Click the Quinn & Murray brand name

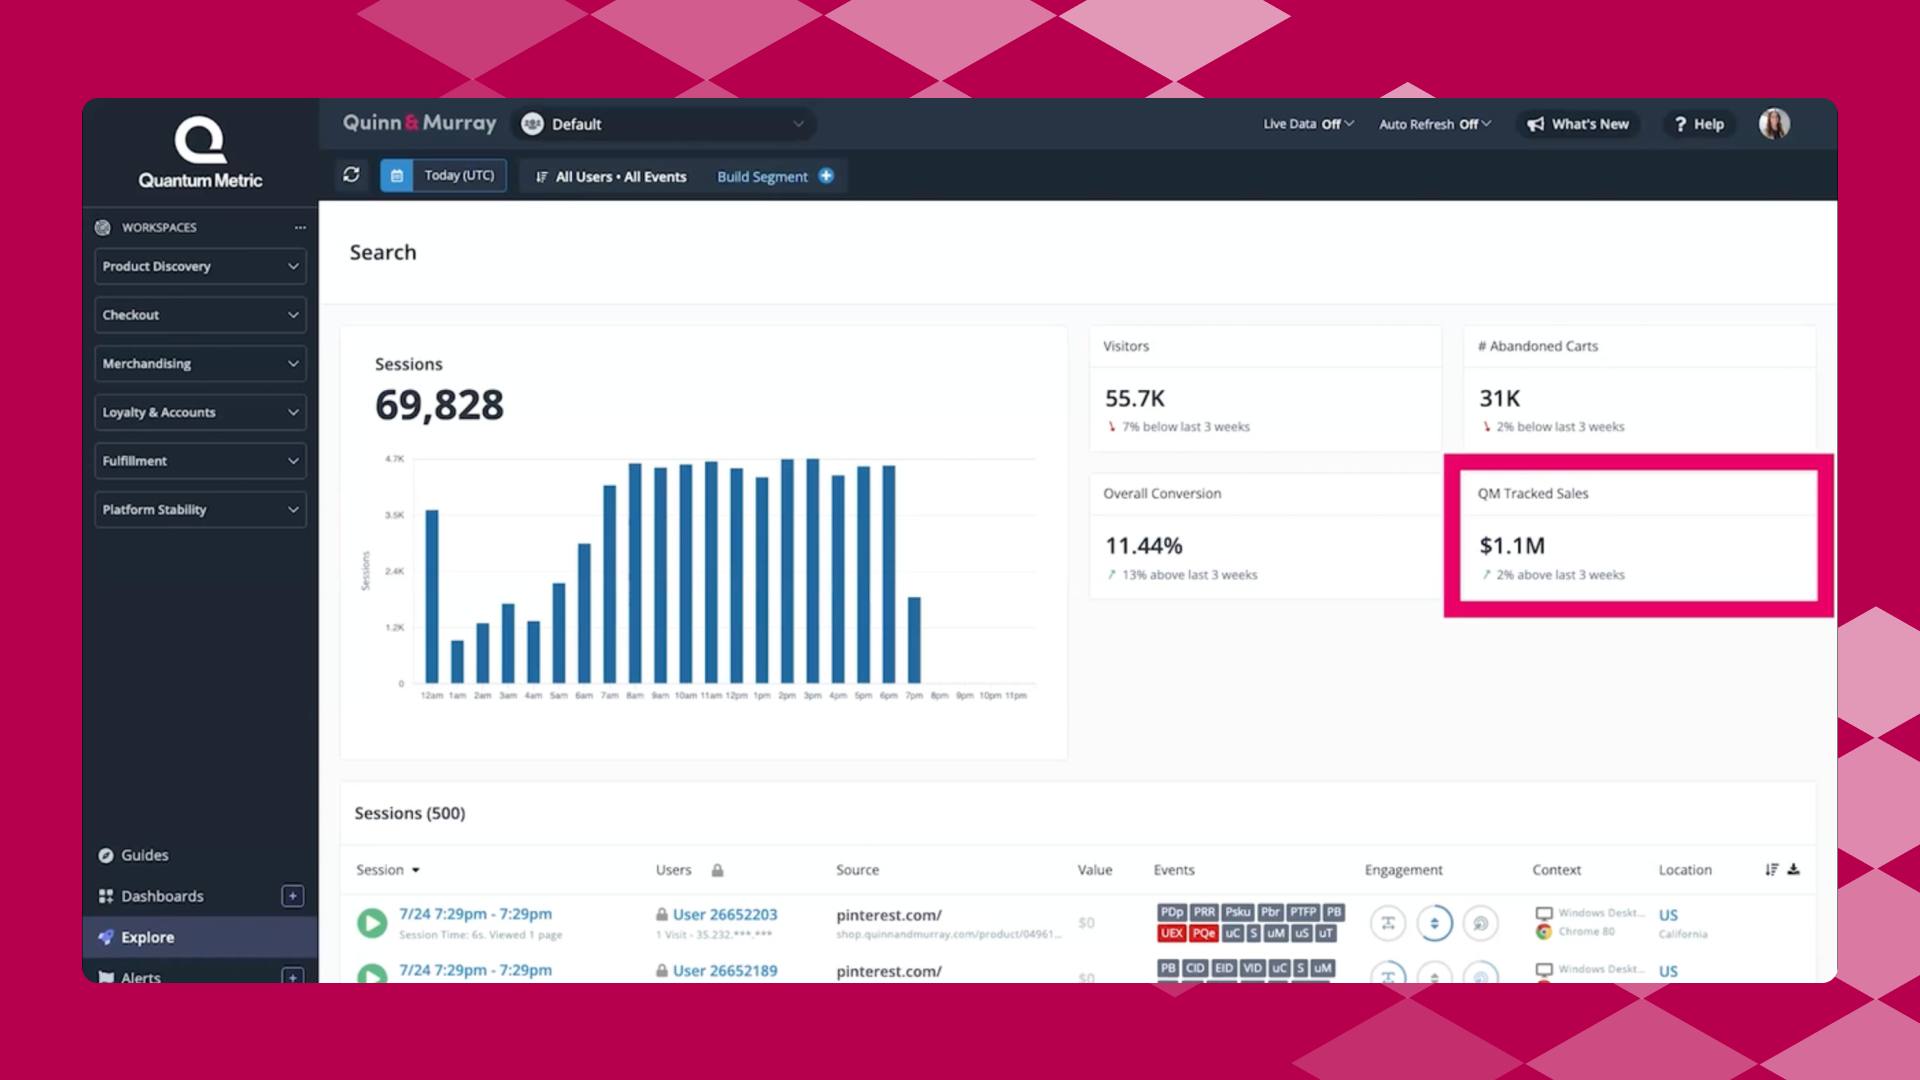(x=419, y=123)
